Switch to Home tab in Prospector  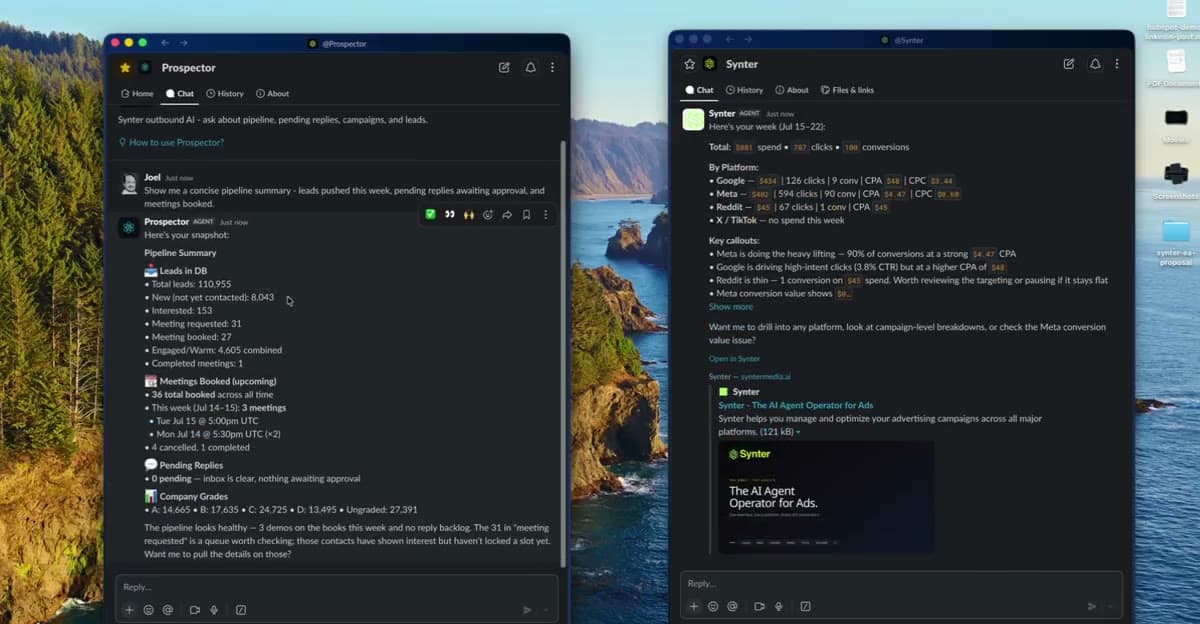pyautogui.click(x=137, y=94)
